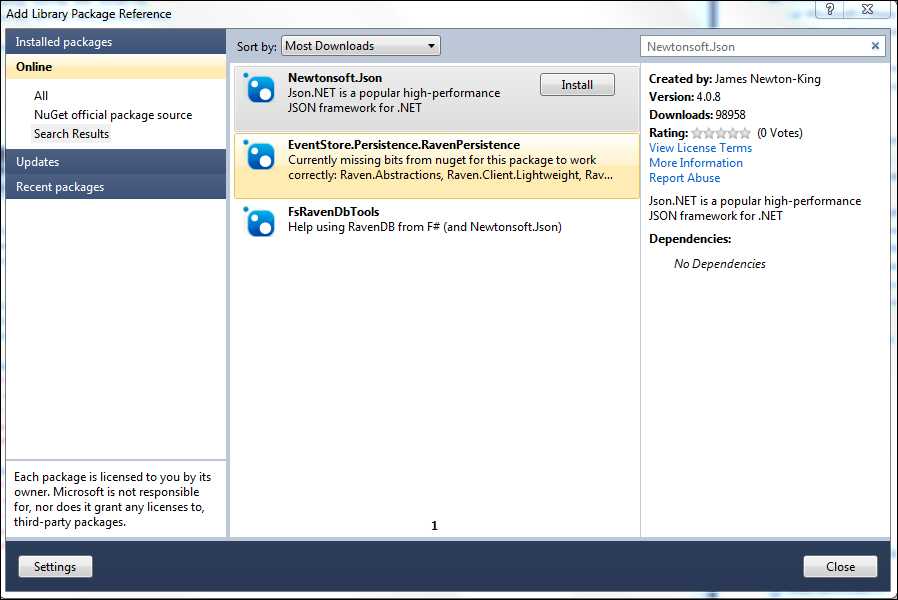Click the rating stars for the package
Image resolution: width=898 pixels, height=600 pixels.
click(720, 133)
